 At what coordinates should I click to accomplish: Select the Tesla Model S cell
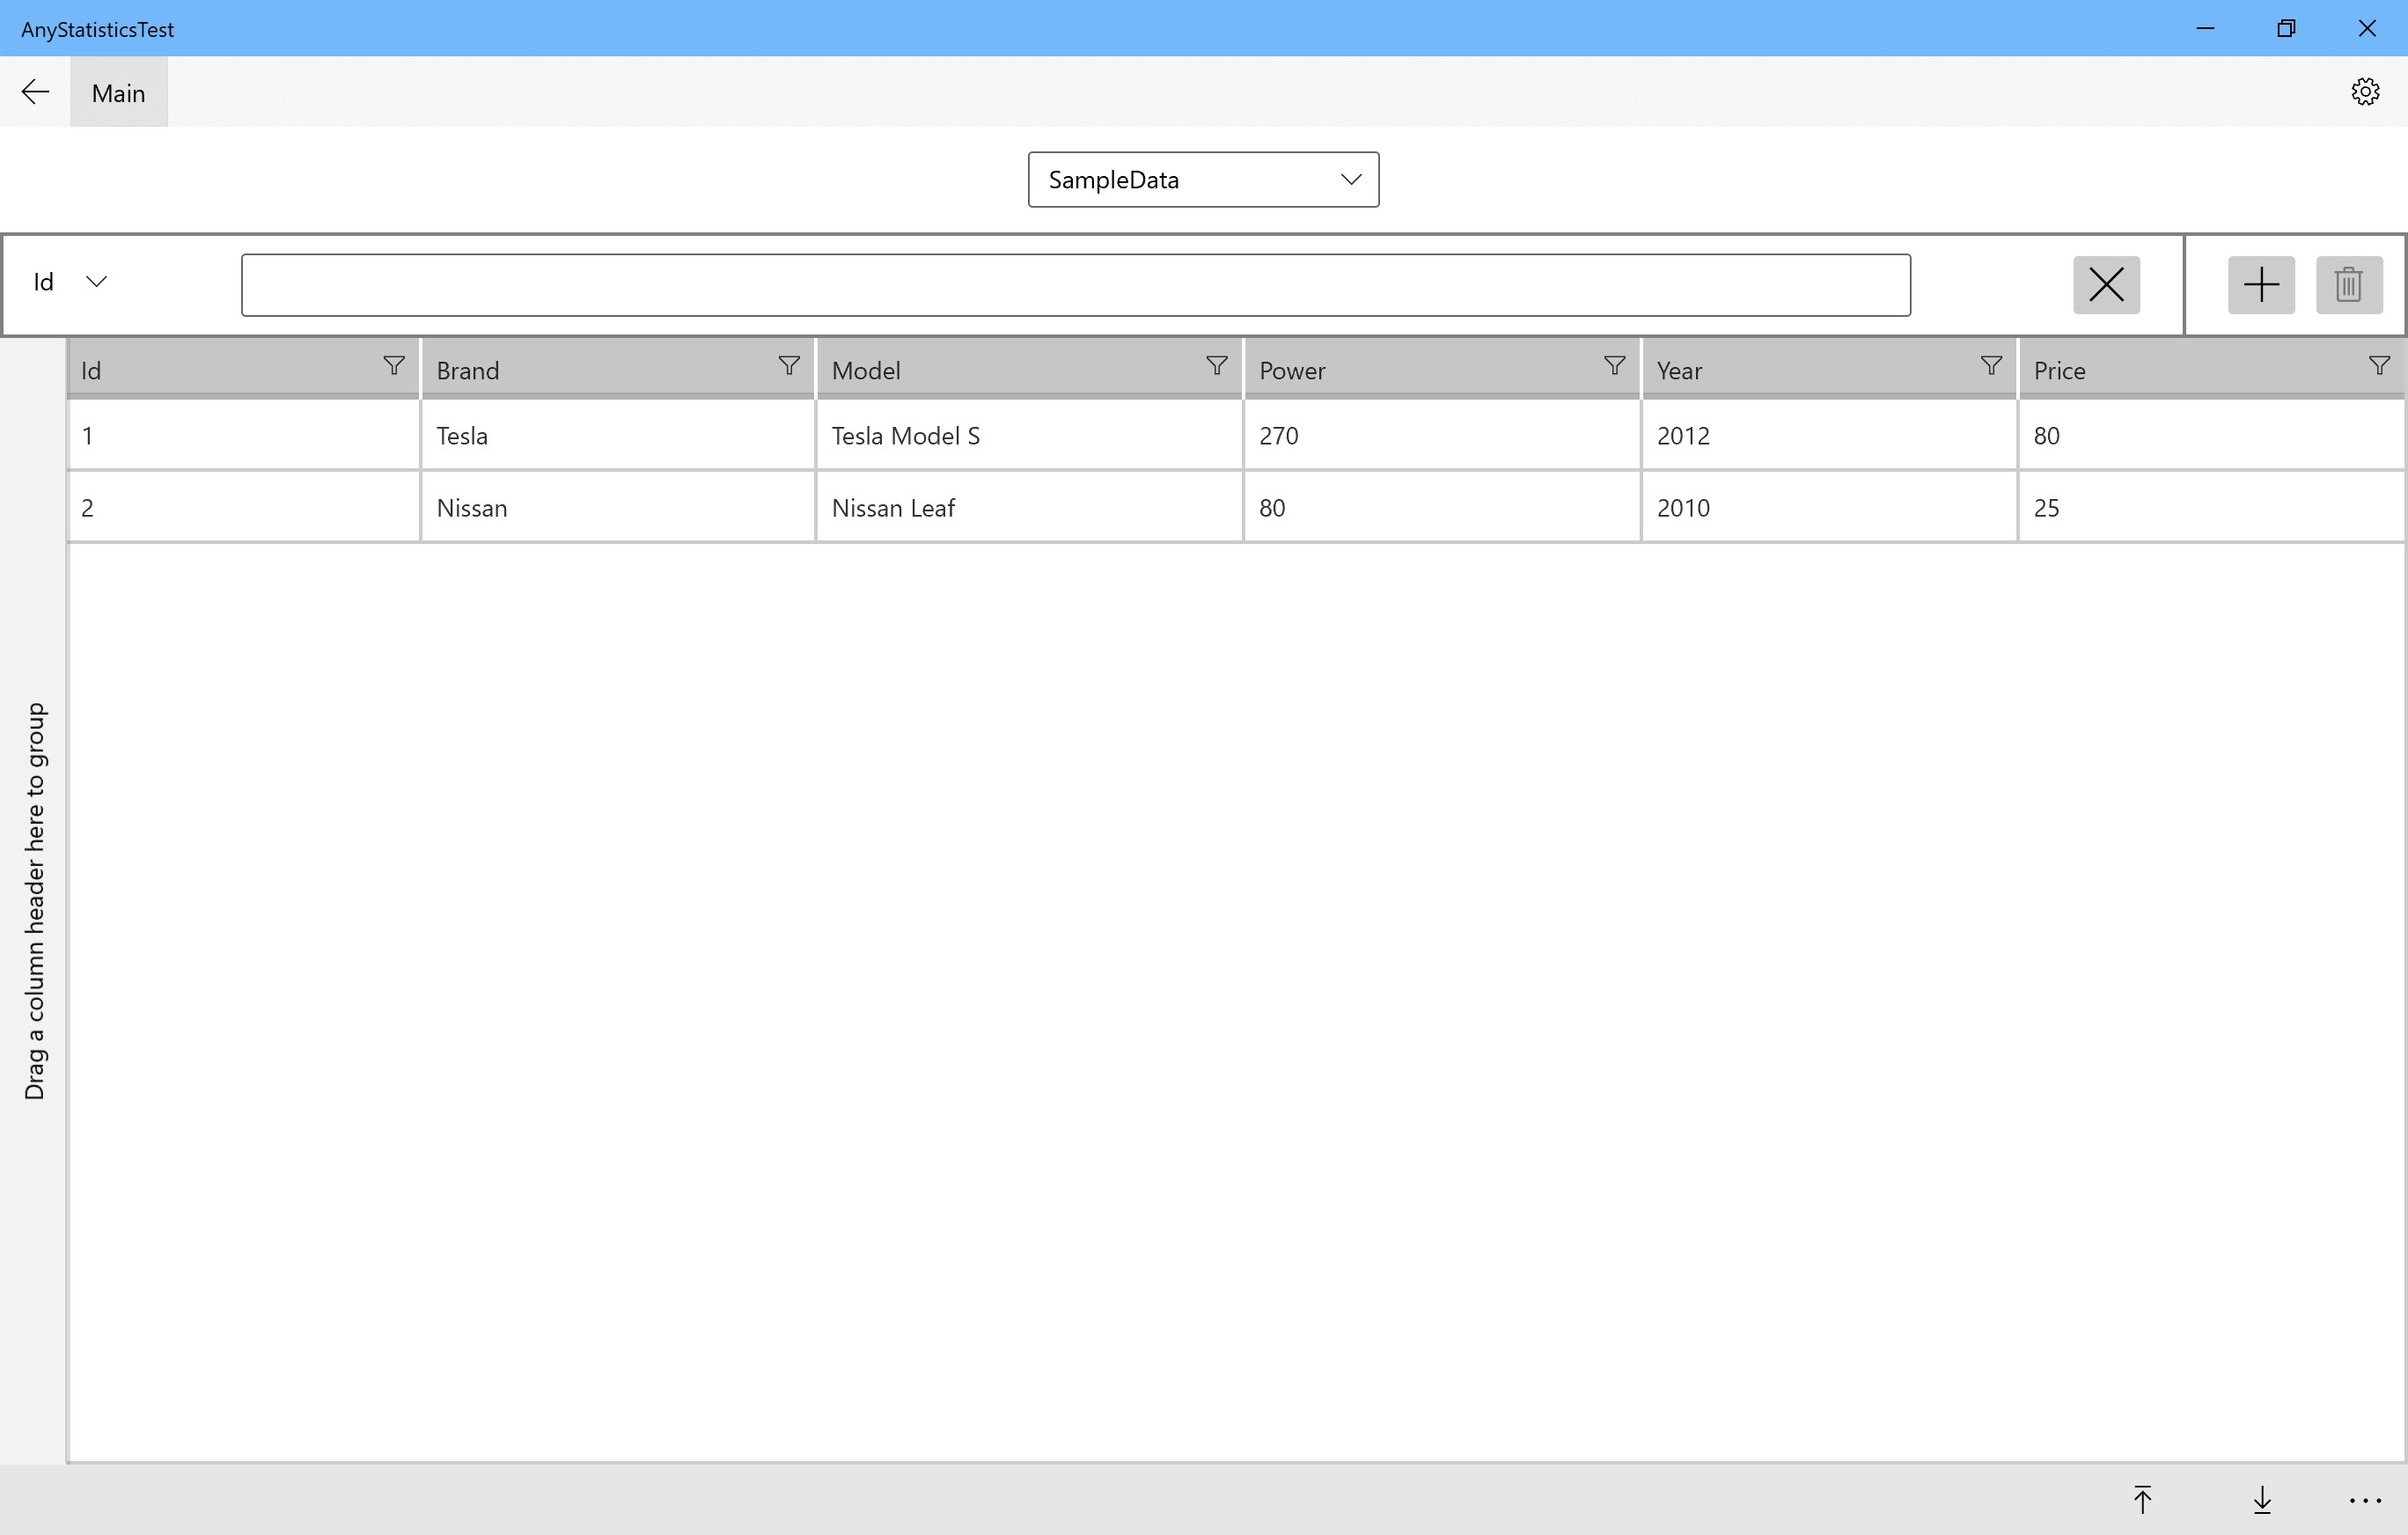(x=1027, y=436)
